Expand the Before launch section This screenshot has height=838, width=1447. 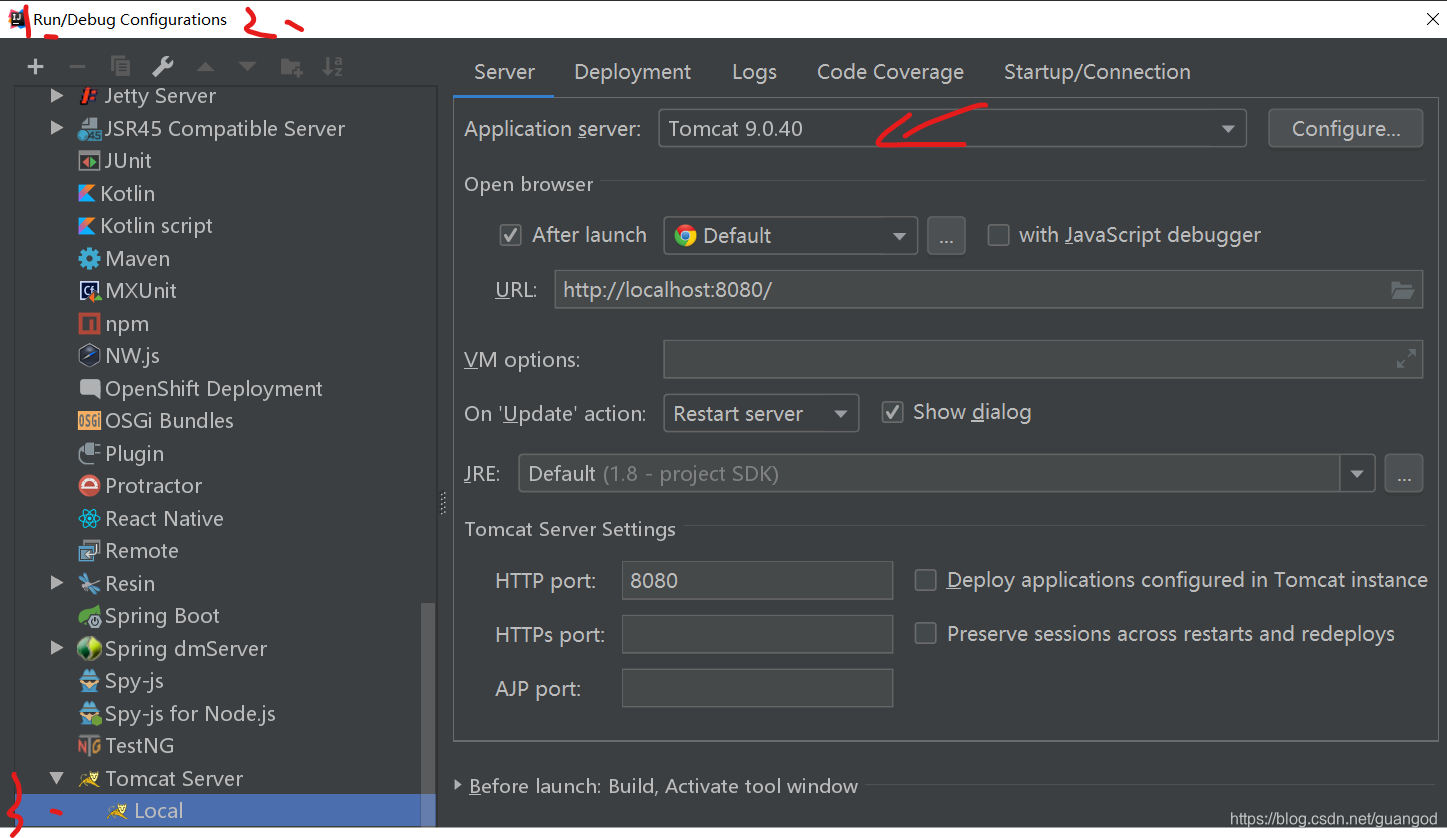[x=459, y=786]
